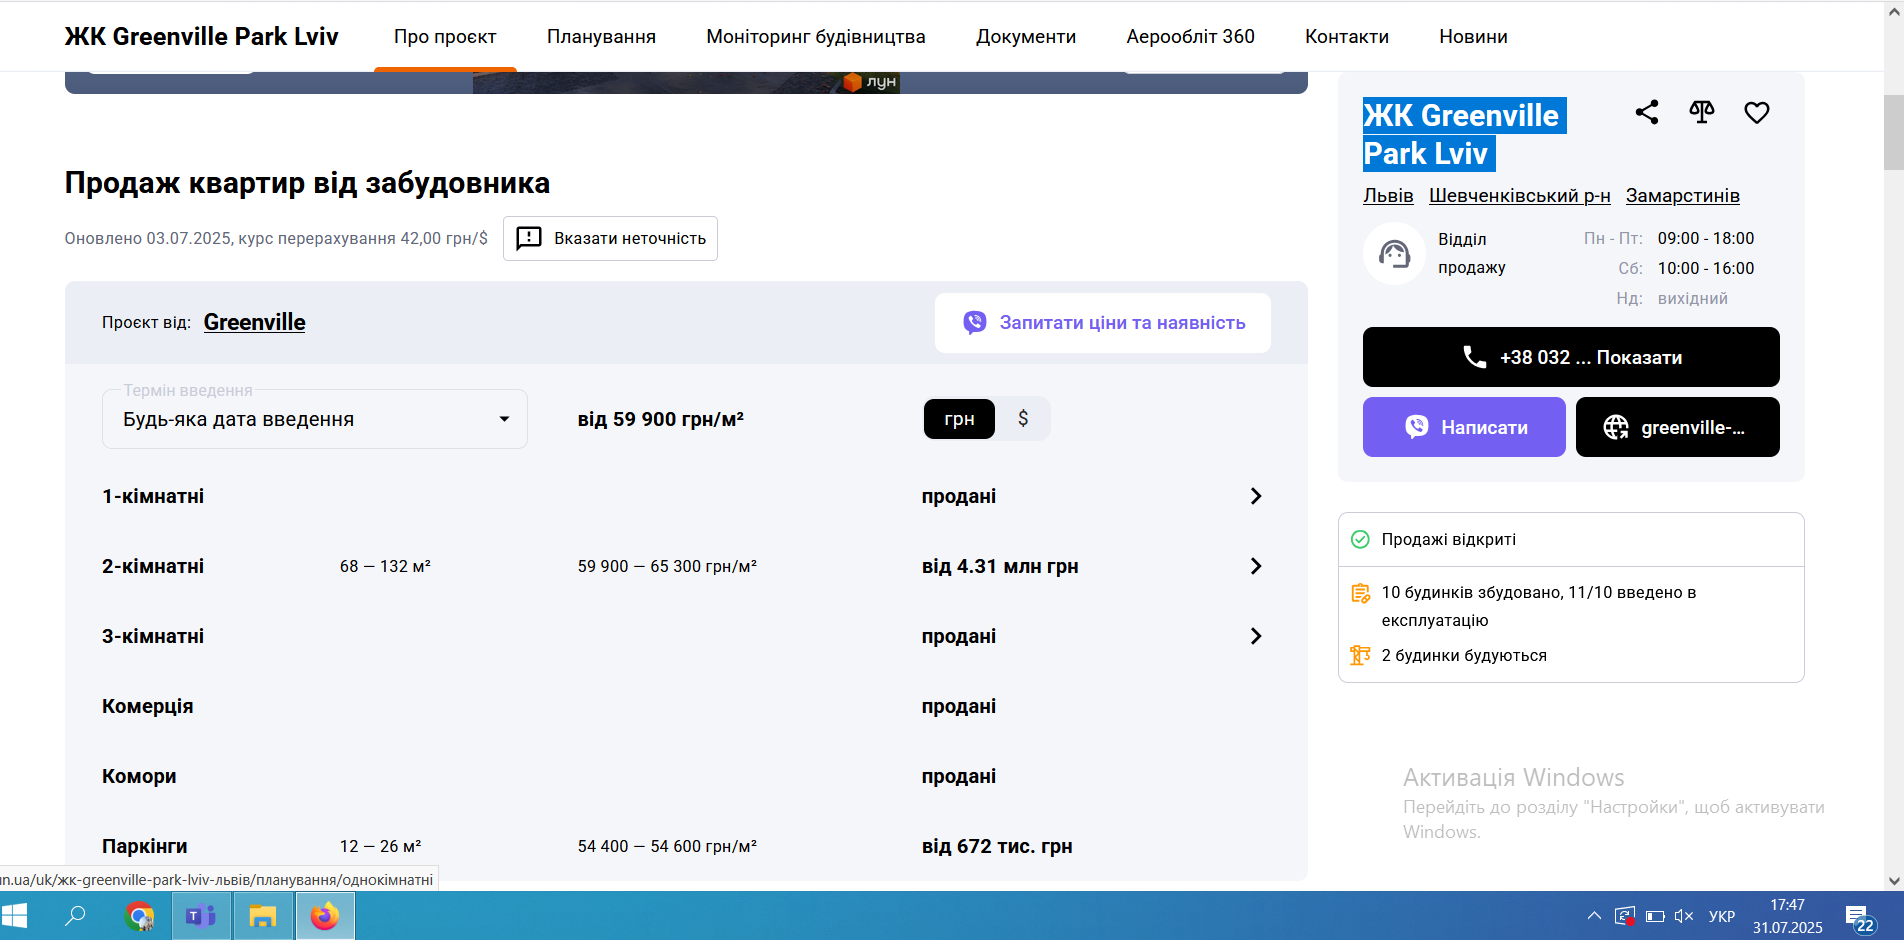
Task: Open the commissioning date dropdown
Action: [315, 419]
